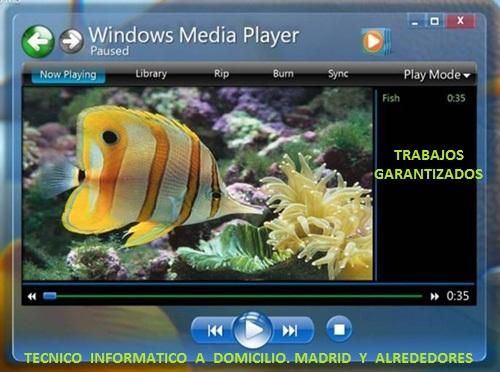
Task: Stop playback with the Stop button
Action: 339,329
